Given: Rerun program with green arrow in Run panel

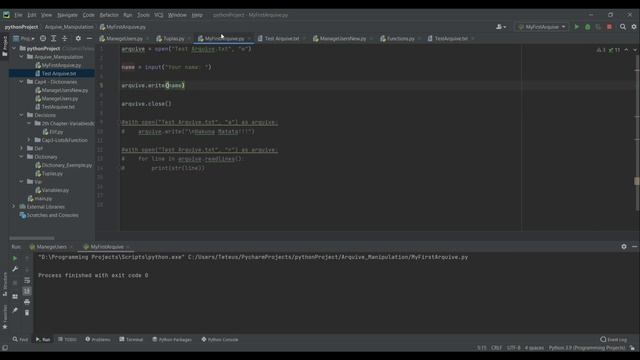Looking at the screenshot, I should pos(15,258).
